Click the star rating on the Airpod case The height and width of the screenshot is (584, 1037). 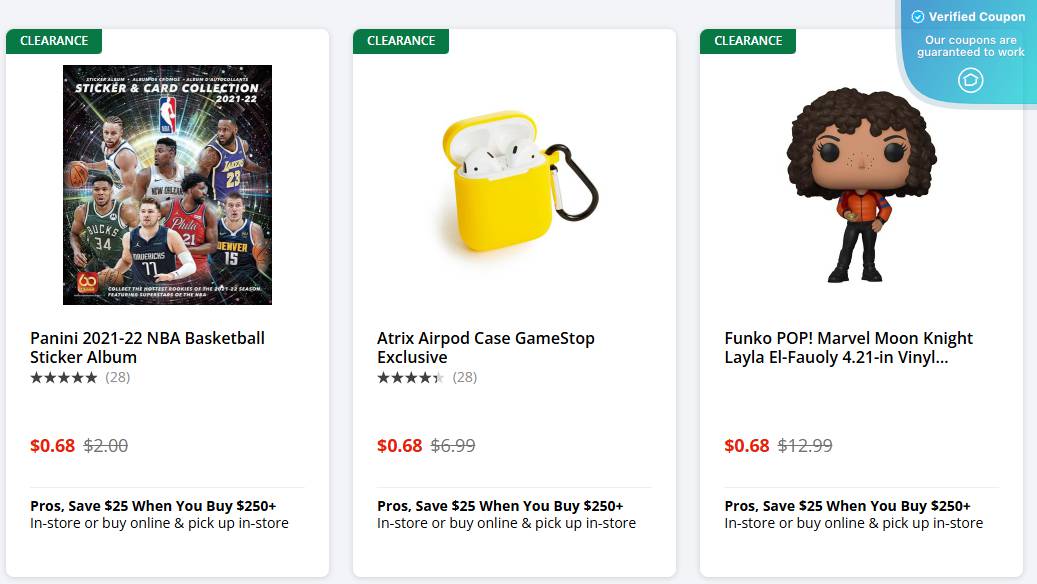pos(411,378)
